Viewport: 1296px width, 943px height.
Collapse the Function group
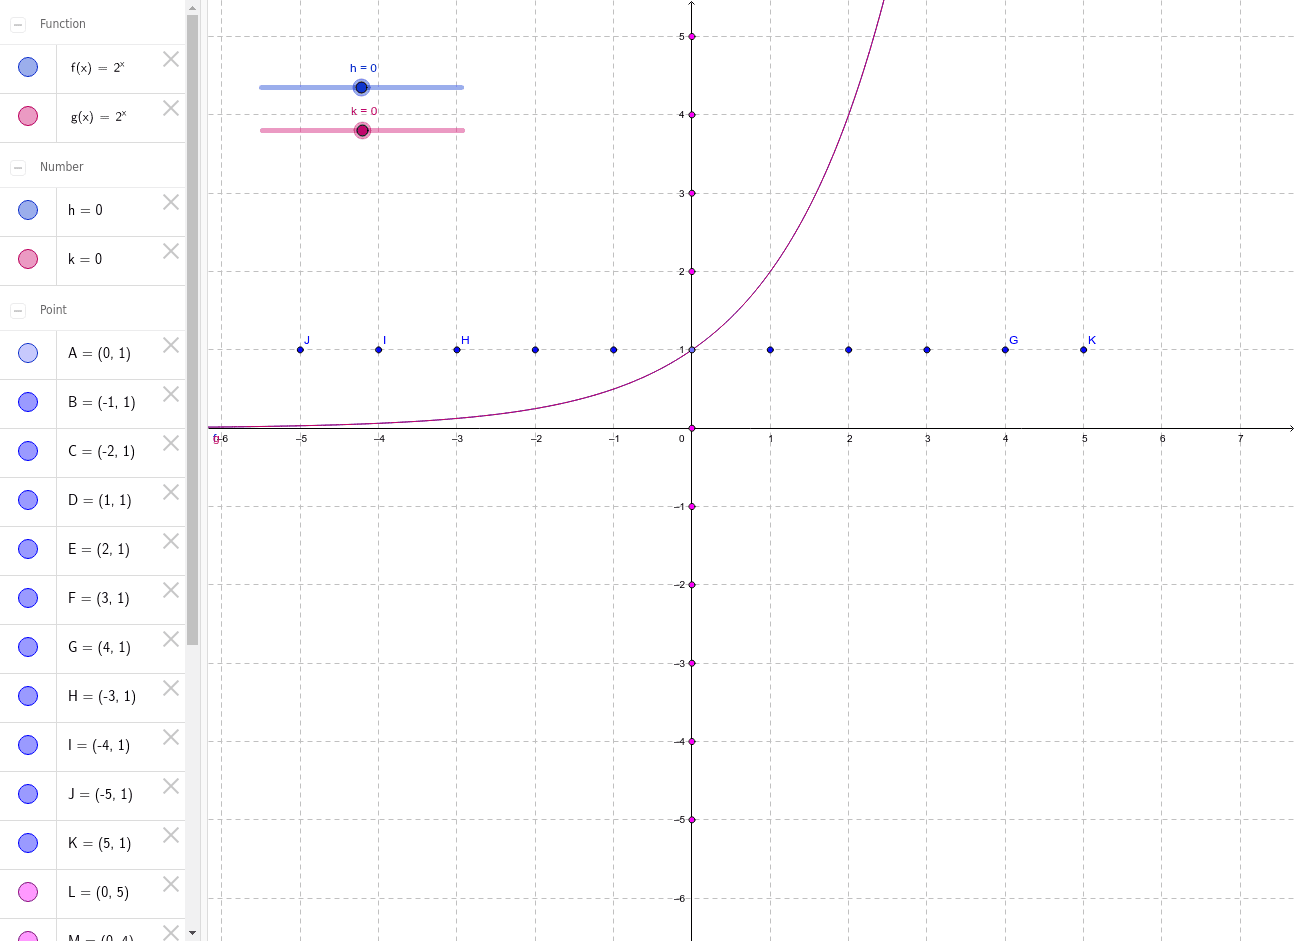click(x=18, y=24)
